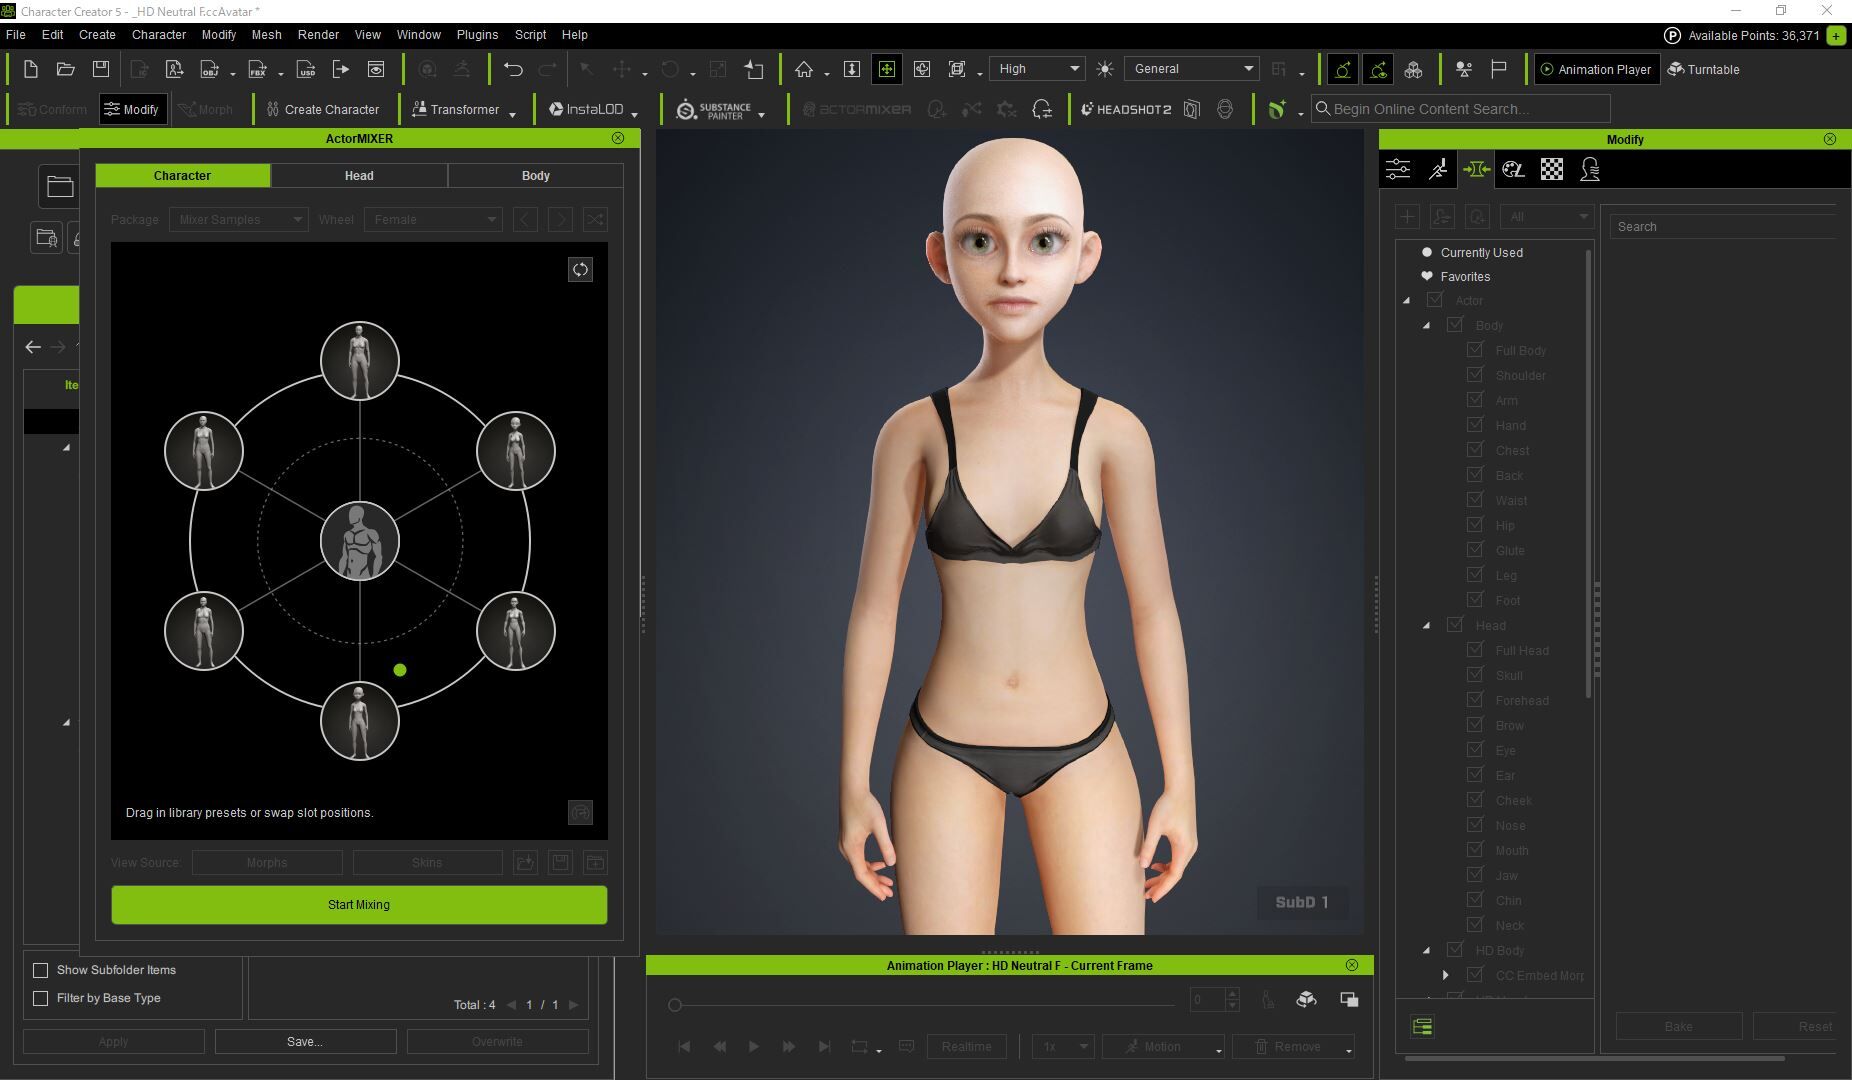Image resolution: width=1852 pixels, height=1080 pixels.
Task: Open the Headshot 2 plugin
Action: (1126, 109)
